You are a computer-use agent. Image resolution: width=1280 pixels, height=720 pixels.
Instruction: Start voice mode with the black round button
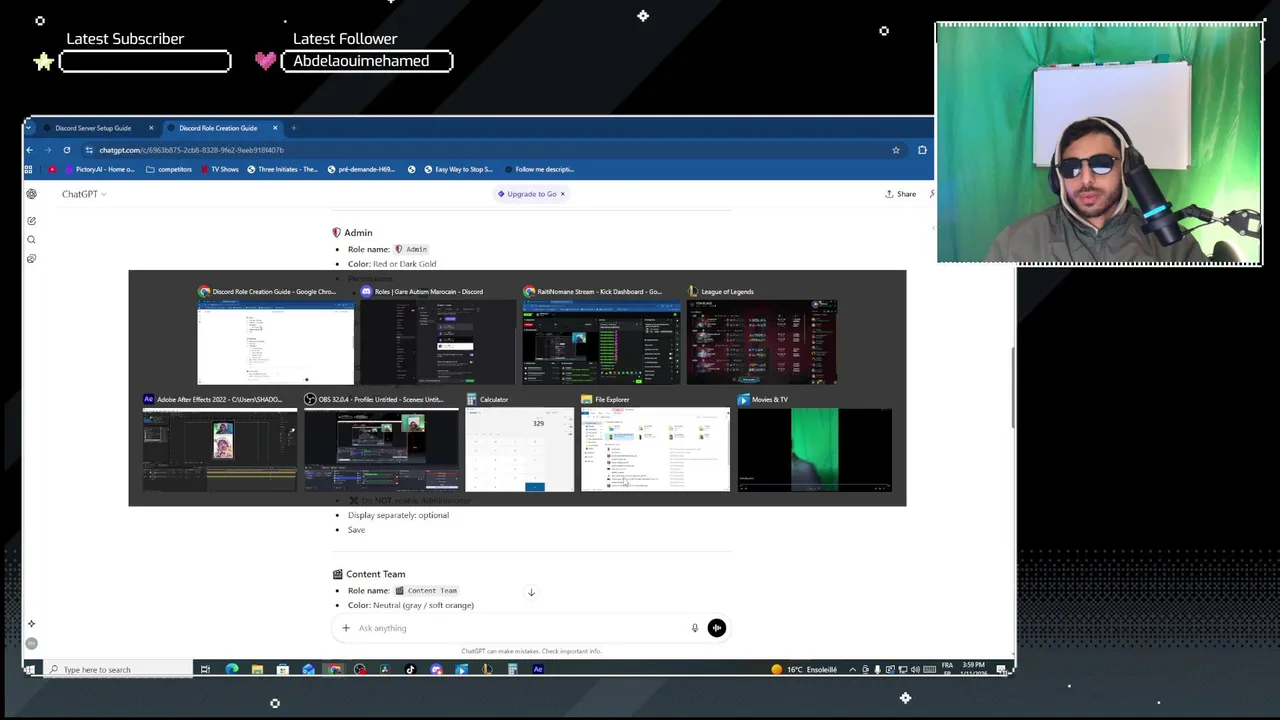(717, 628)
